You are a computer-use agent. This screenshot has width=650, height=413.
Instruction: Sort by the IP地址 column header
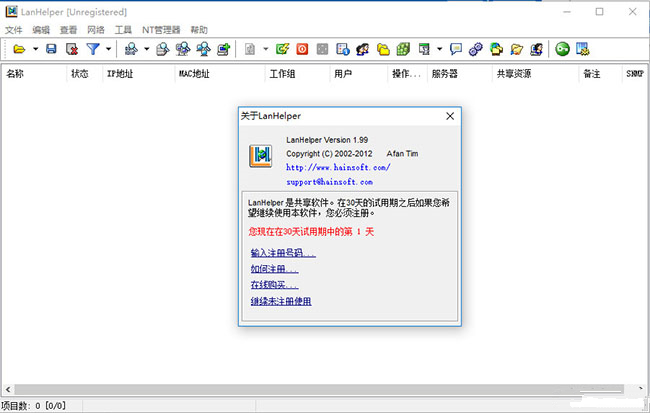(138, 74)
